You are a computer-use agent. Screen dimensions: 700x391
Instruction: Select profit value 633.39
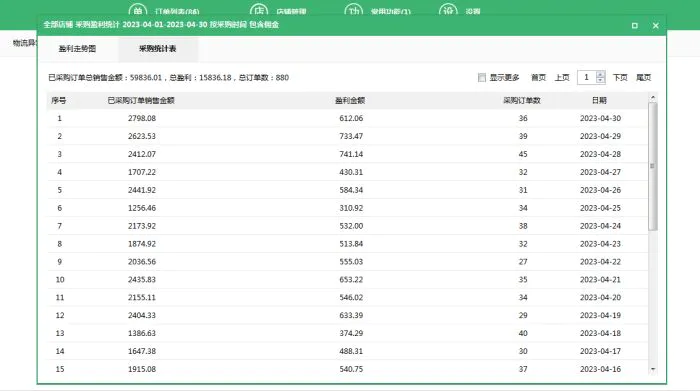point(351,315)
